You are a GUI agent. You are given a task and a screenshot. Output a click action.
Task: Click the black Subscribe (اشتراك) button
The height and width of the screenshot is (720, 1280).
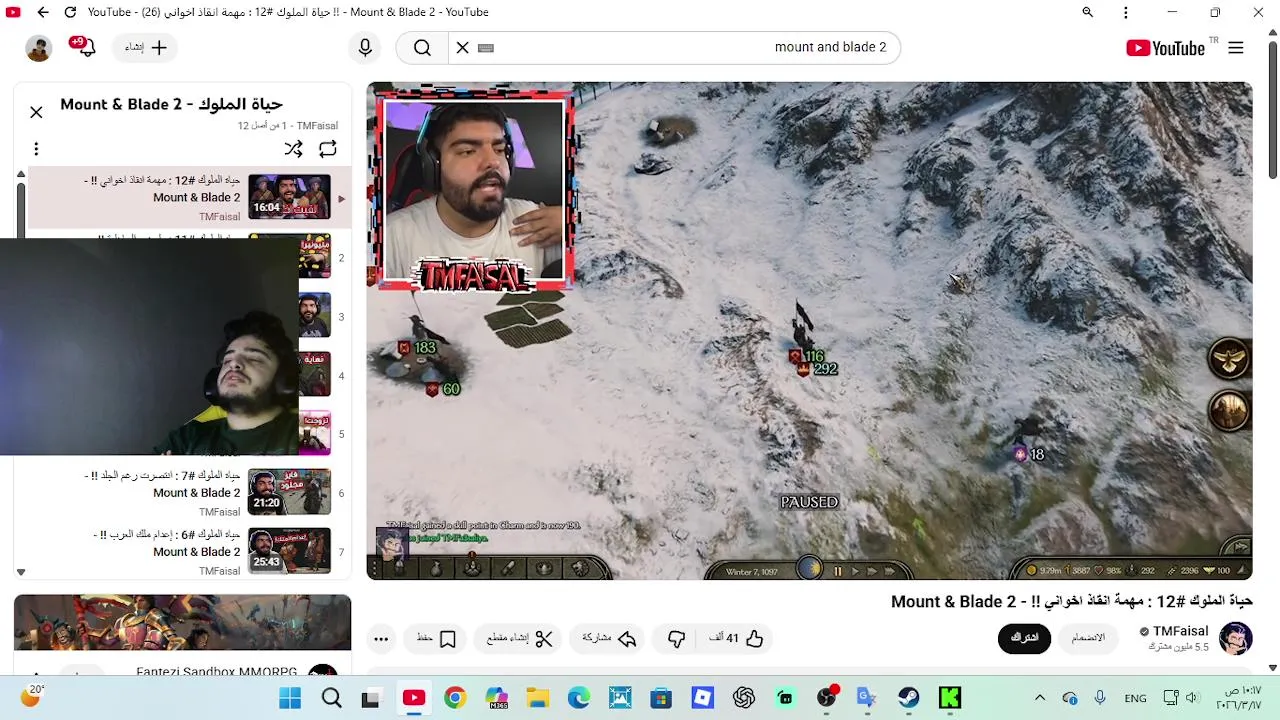click(1024, 638)
